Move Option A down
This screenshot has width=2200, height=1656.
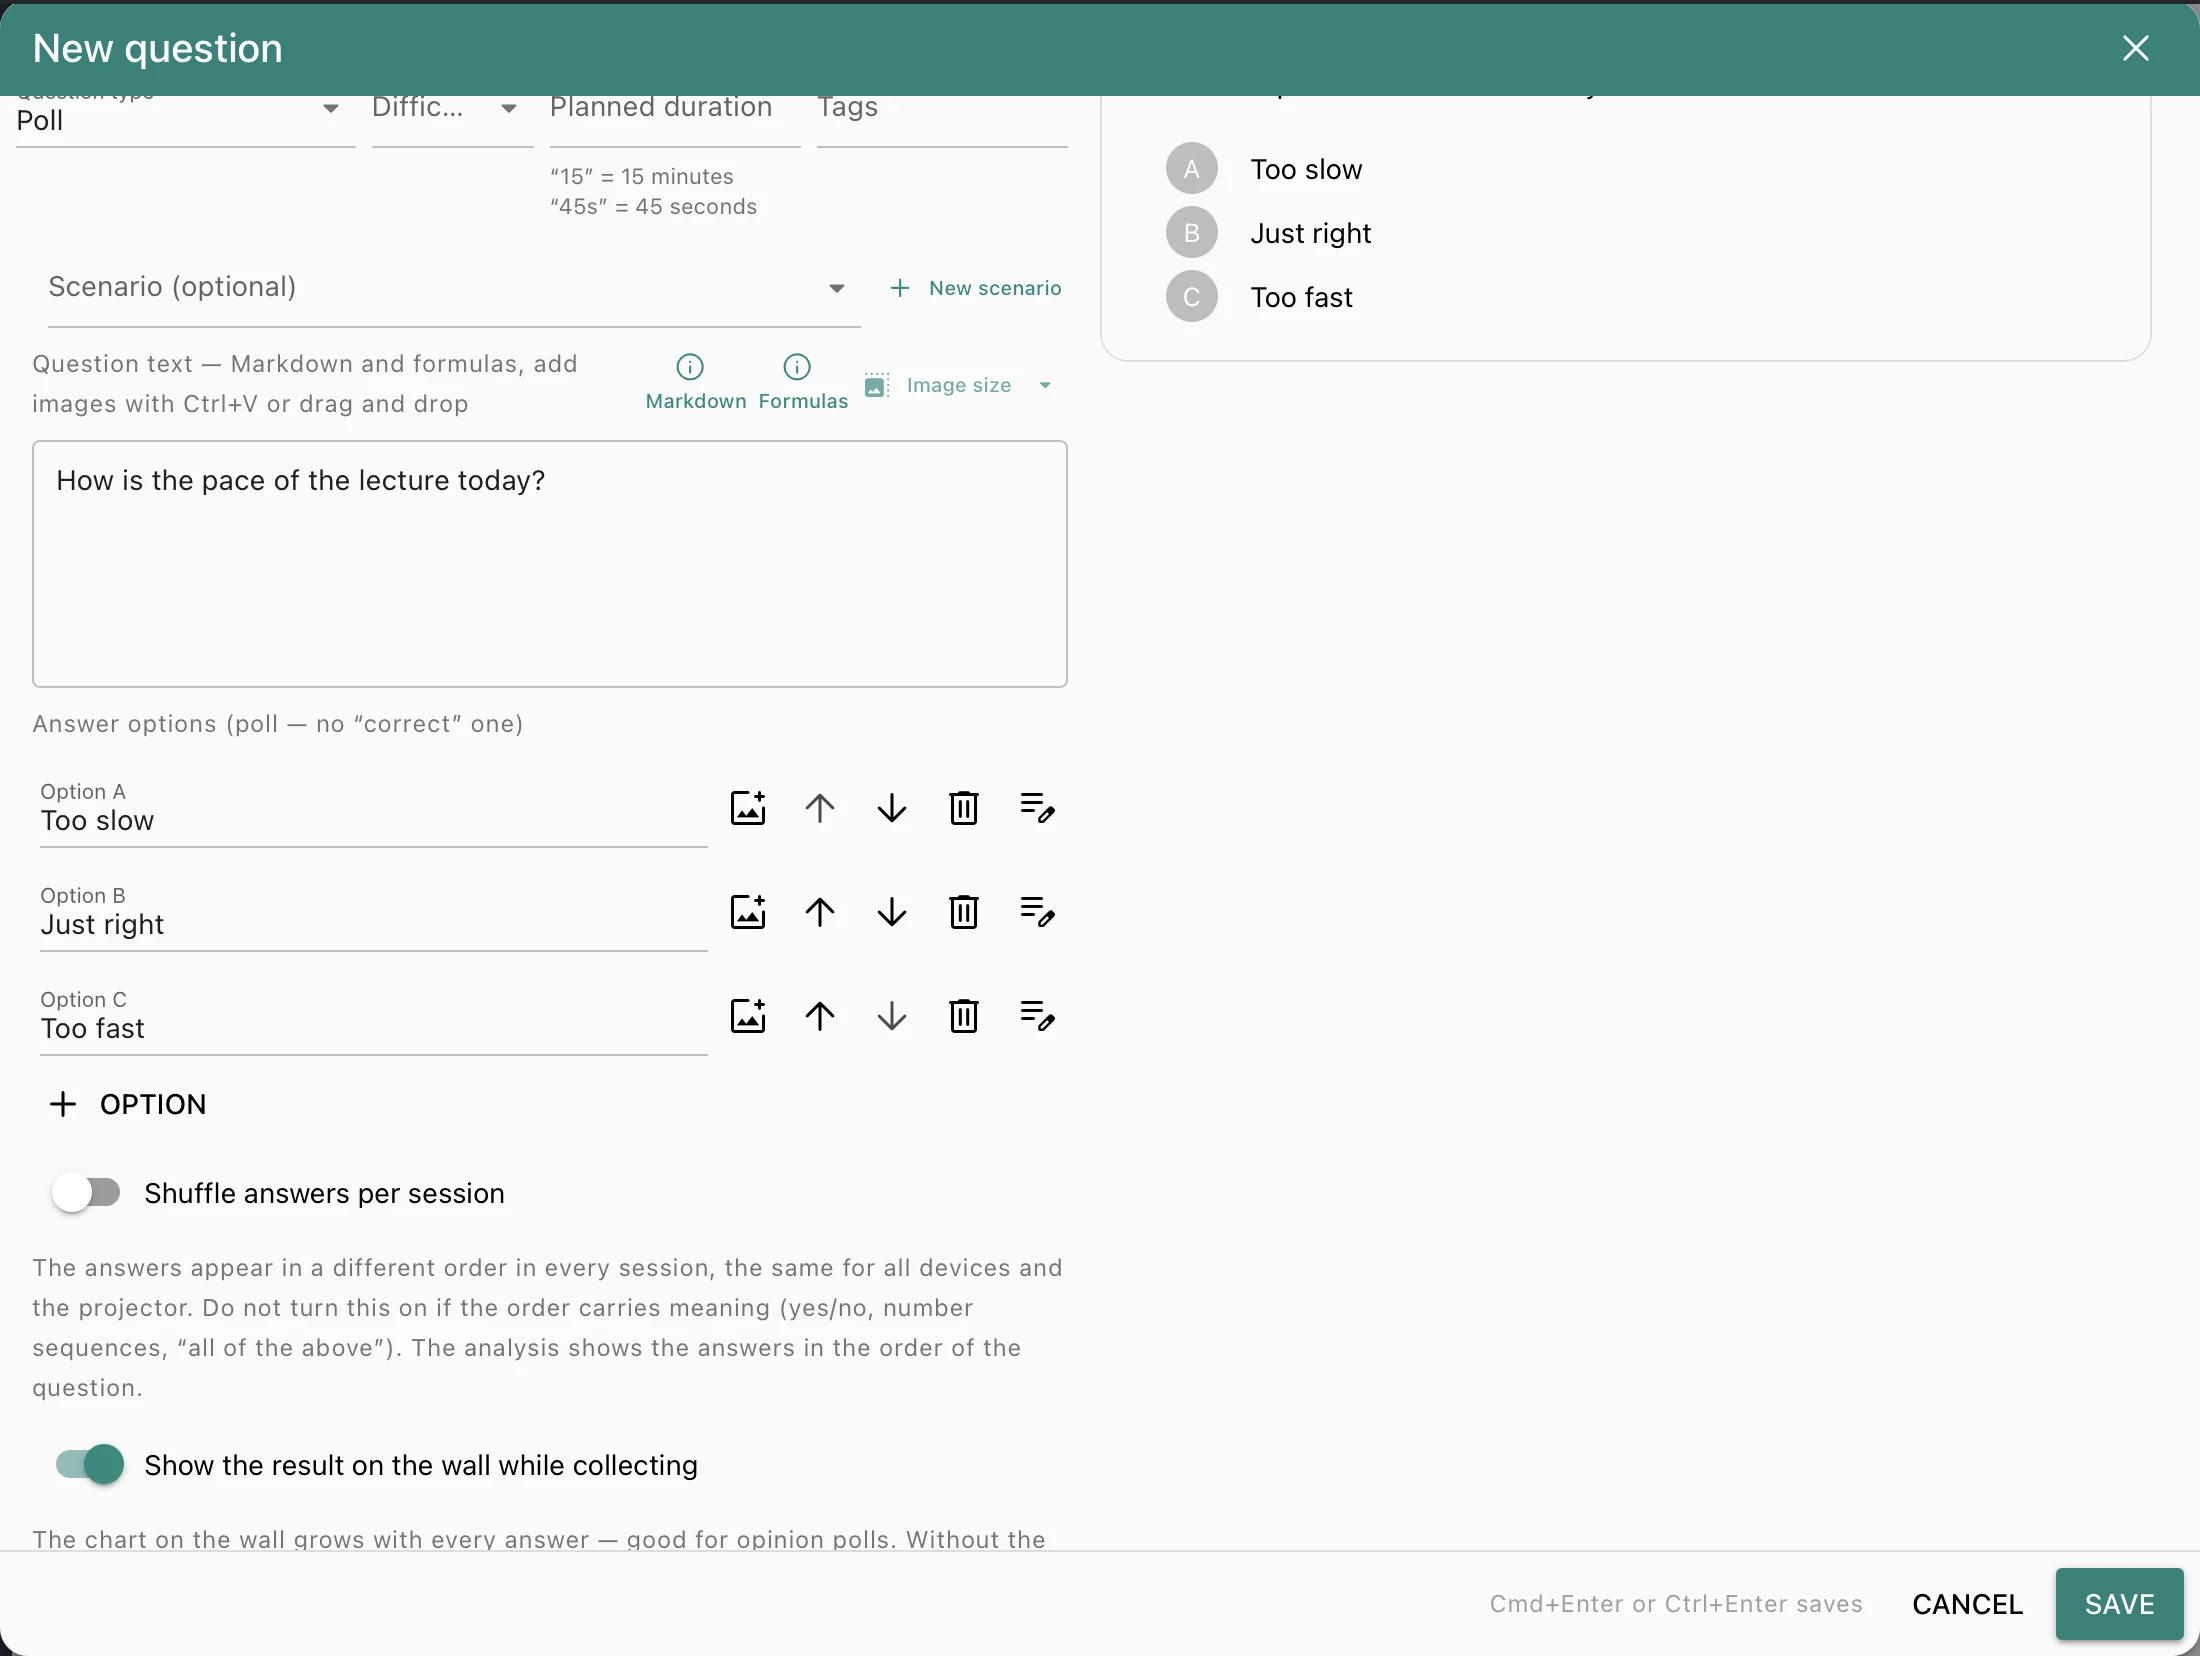892,808
